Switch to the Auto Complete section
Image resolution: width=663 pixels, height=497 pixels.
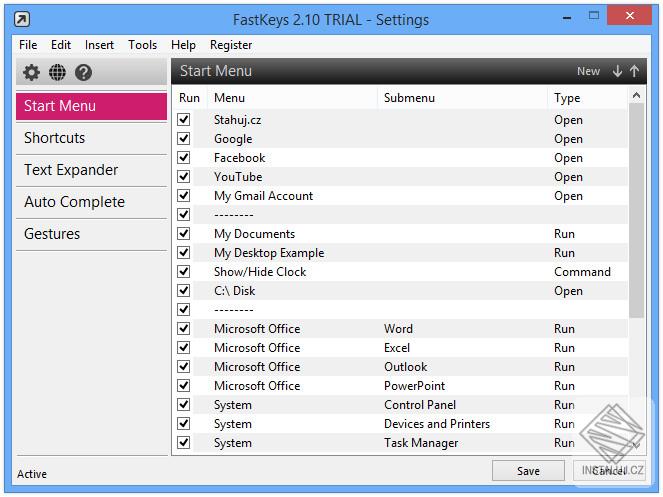point(91,202)
